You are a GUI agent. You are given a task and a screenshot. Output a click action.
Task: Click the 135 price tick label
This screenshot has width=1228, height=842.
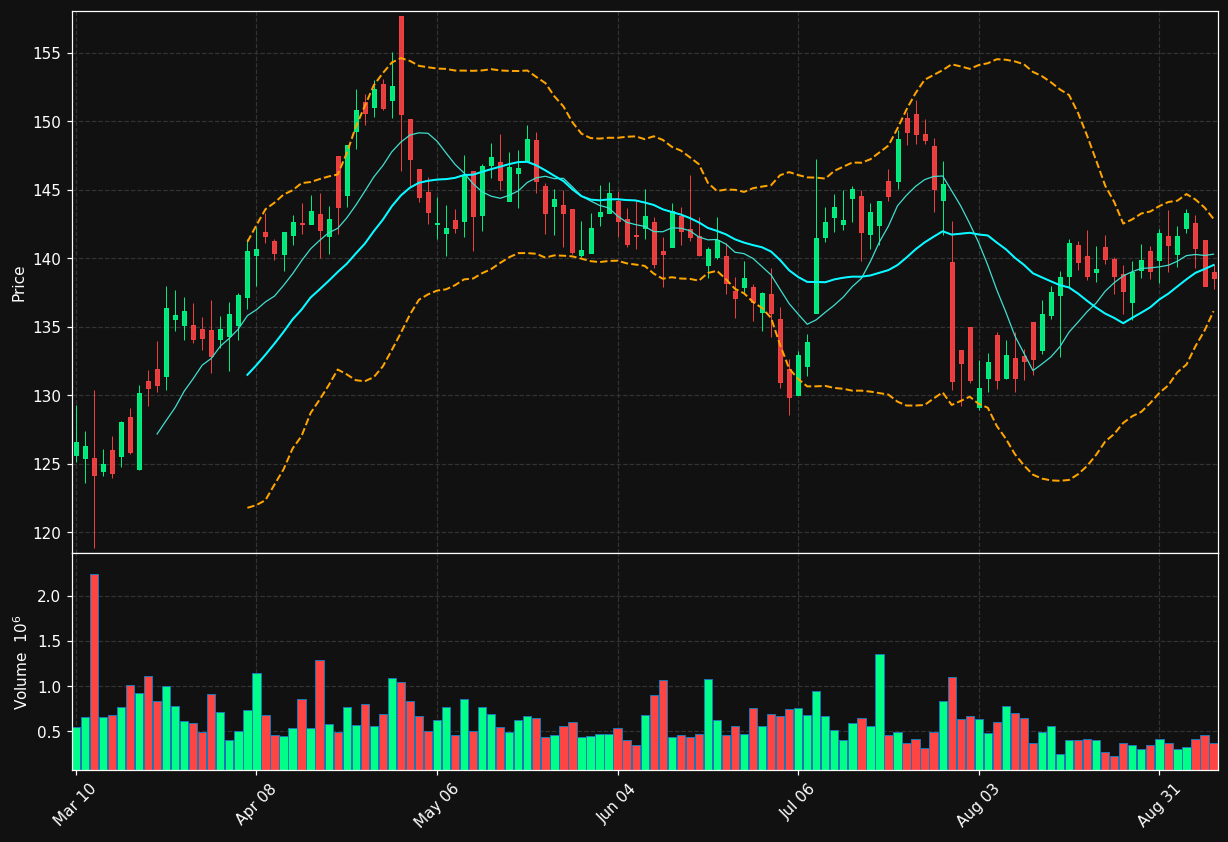pos(49,328)
